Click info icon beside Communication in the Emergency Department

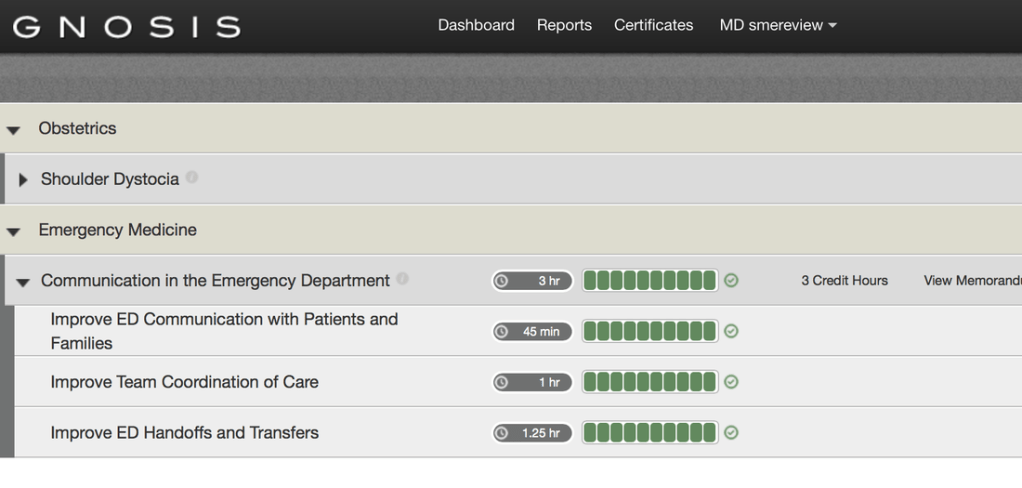(403, 280)
